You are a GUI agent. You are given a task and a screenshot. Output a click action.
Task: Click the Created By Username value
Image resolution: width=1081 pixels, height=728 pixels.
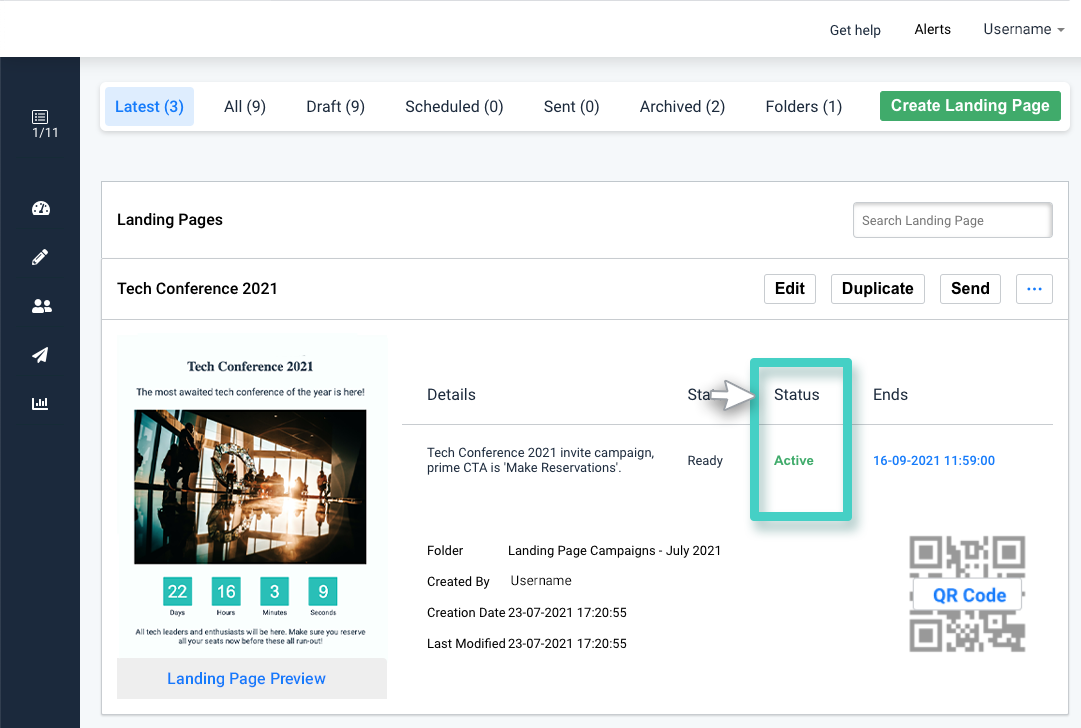coord(541,580)
